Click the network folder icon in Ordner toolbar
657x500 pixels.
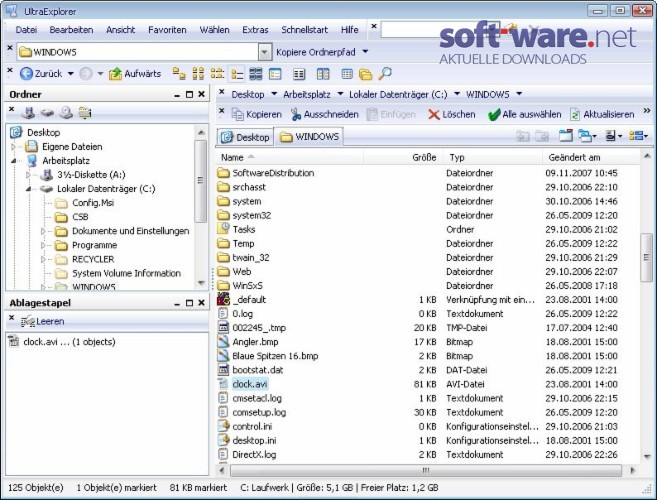(x=85, y=113)
